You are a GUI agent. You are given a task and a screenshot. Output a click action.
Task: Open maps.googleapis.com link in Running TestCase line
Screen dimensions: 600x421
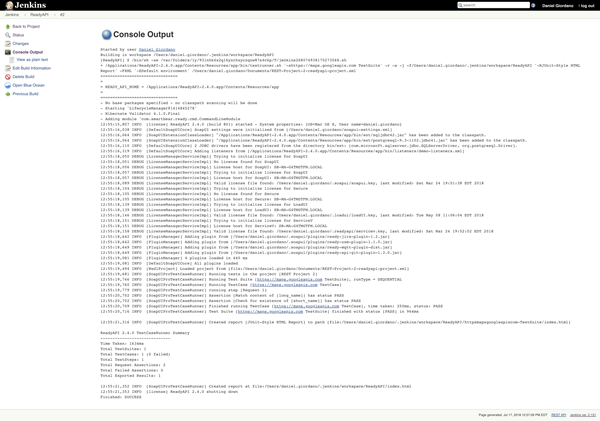coord(285,285)
